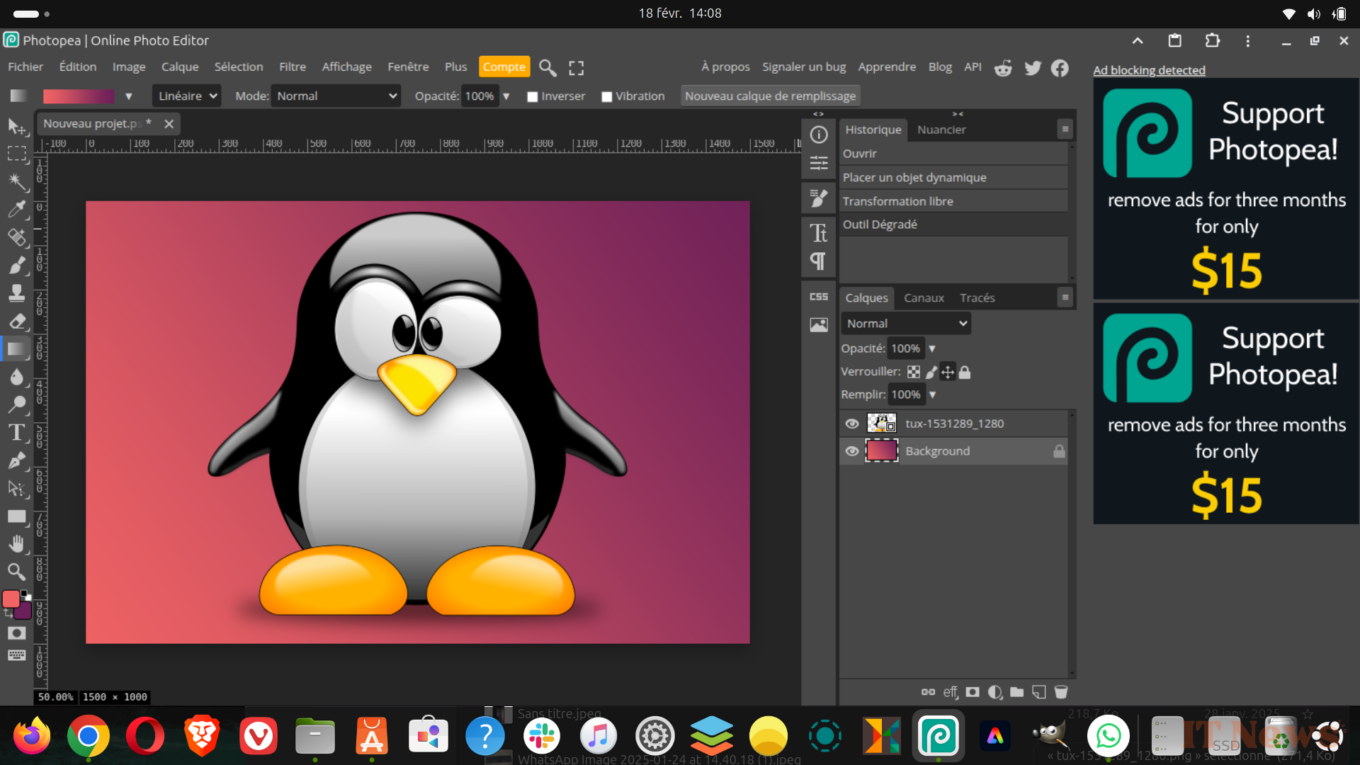Screen dimensions: 1360x765
Task: Select the Eyedropper tool
Action: [17, 209]
